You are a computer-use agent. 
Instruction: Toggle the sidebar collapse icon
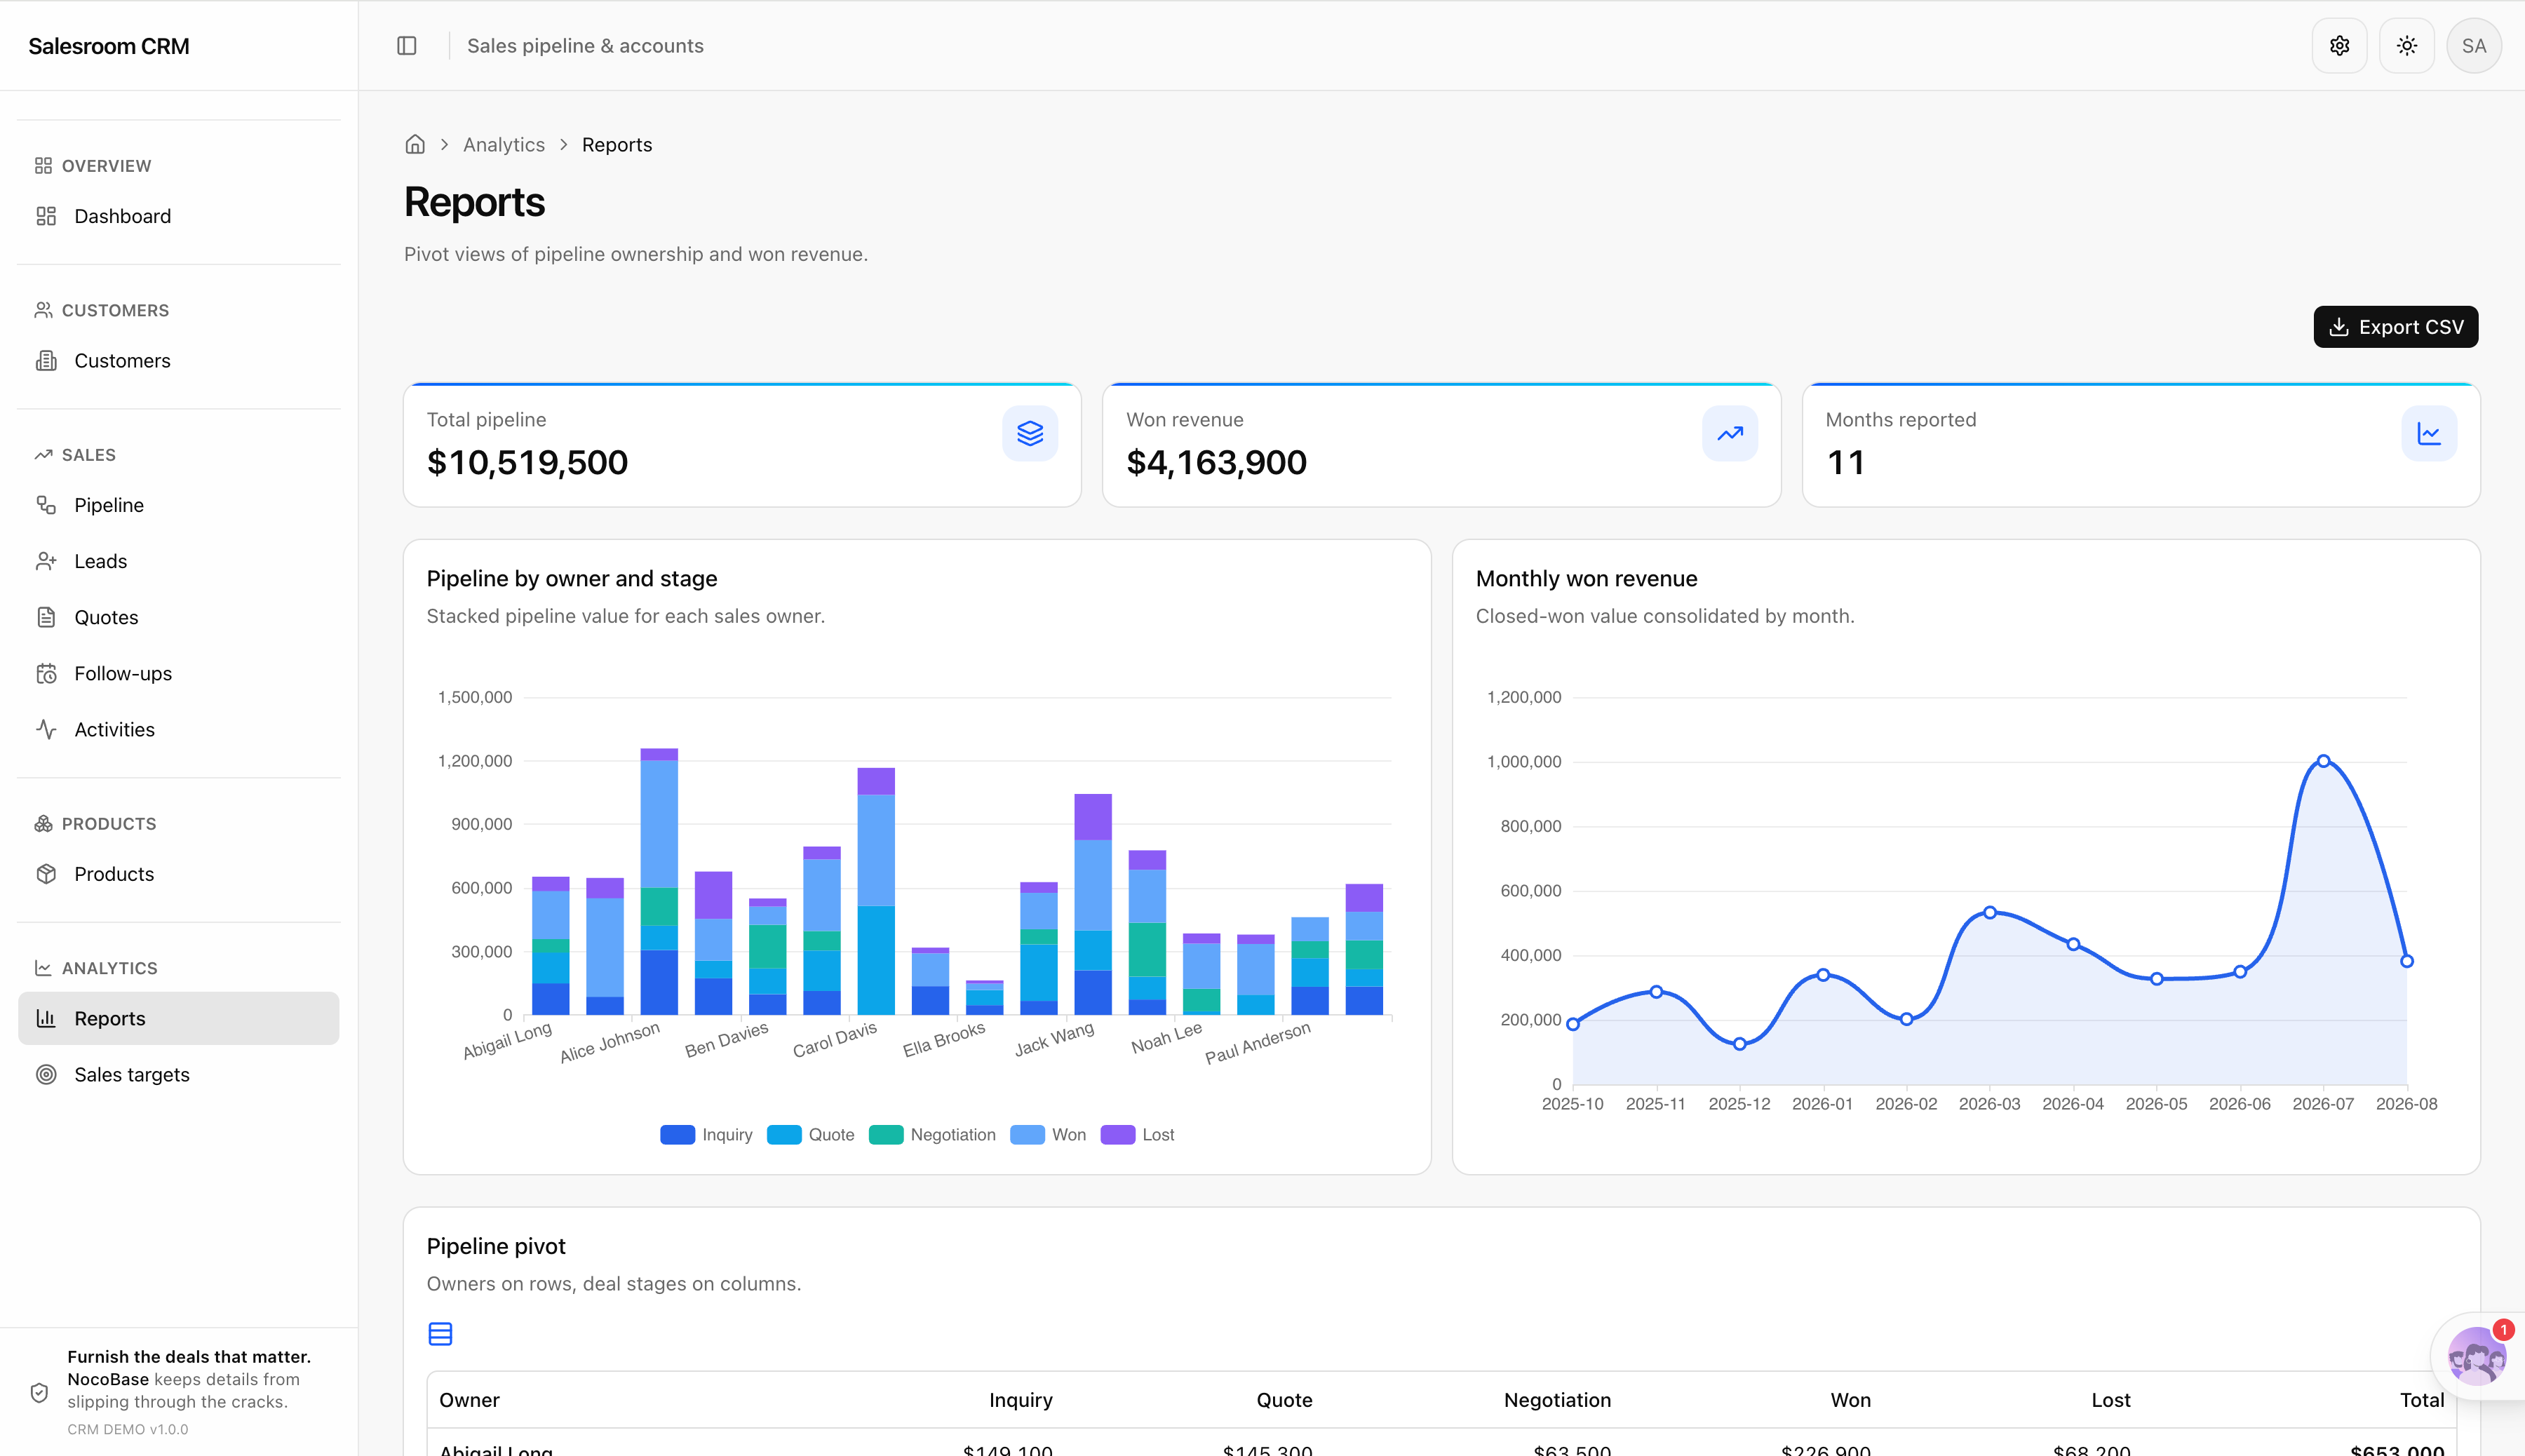407,46
